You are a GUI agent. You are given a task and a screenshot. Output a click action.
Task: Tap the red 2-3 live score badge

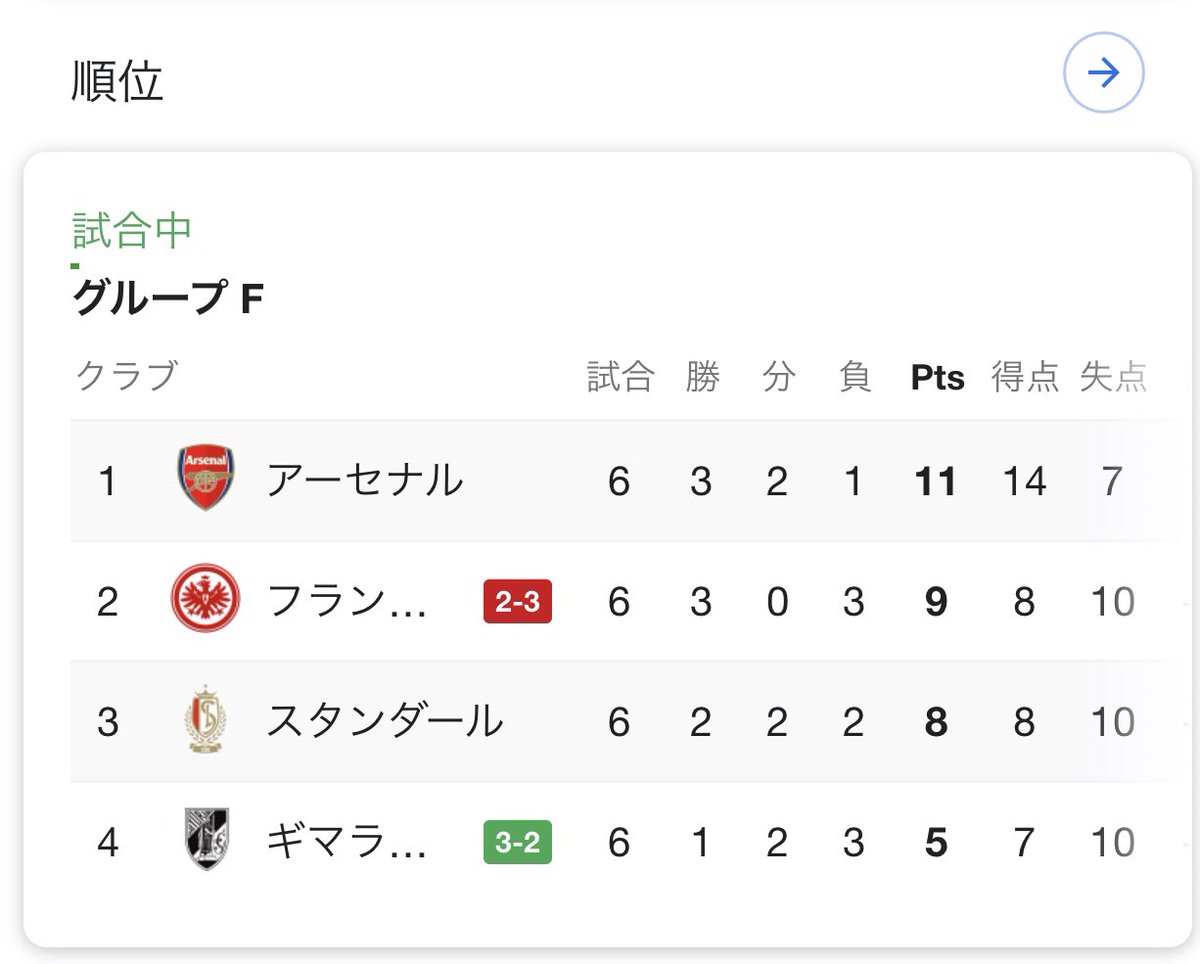517,601
